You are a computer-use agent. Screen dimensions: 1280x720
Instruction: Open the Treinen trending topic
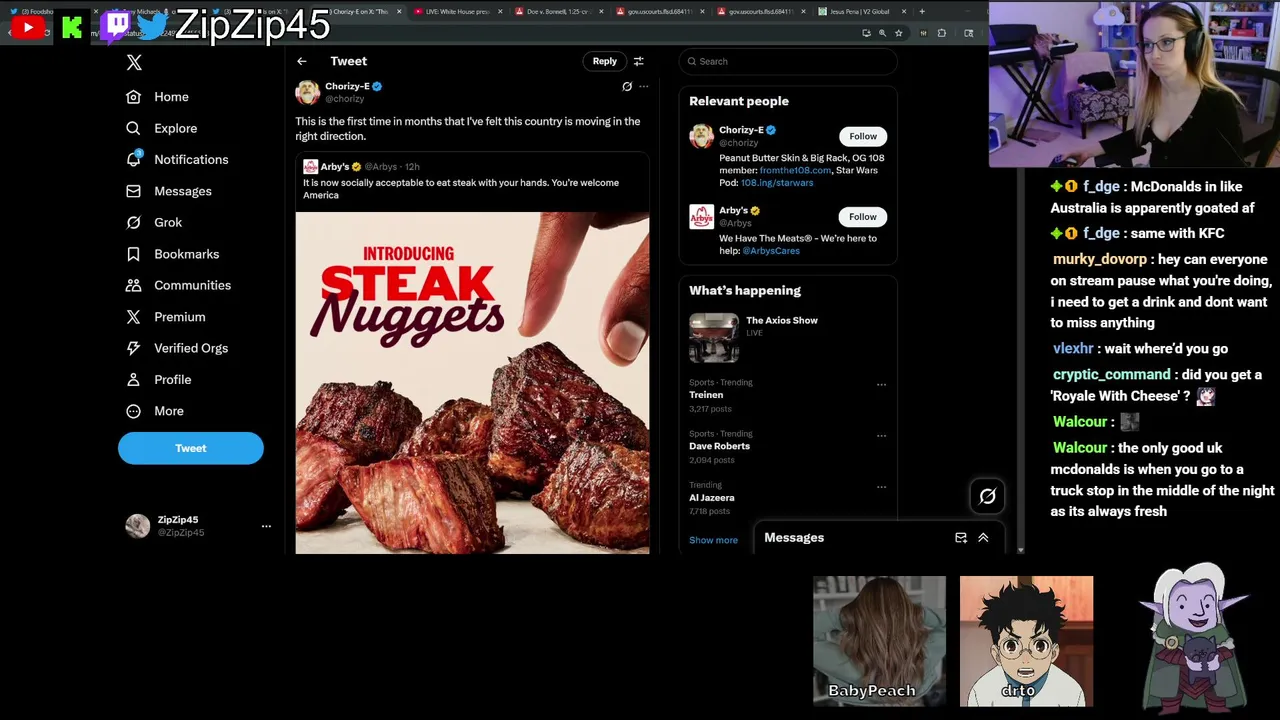click(x=706, y=395)
